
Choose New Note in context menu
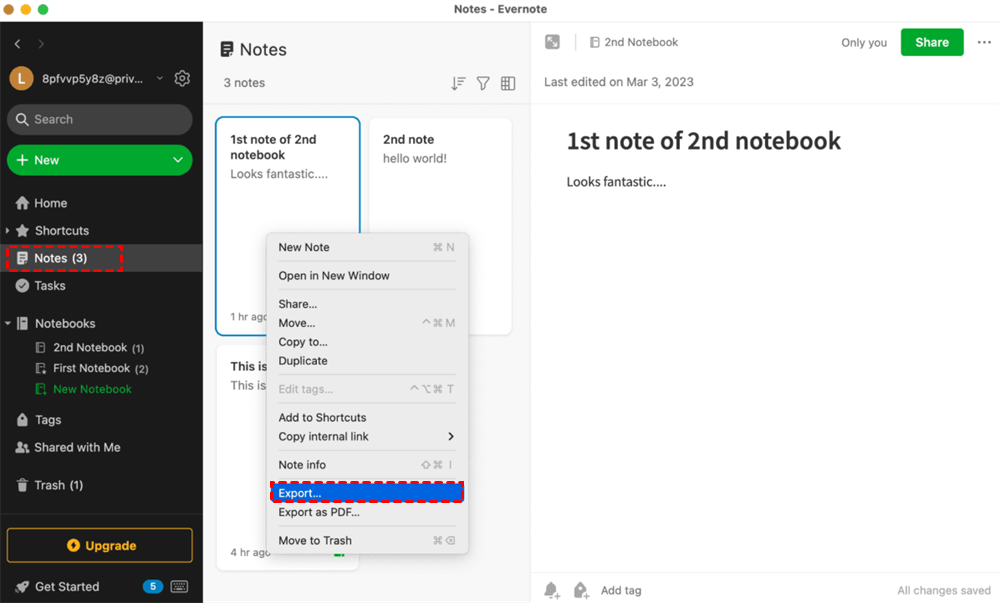[367, 247]
